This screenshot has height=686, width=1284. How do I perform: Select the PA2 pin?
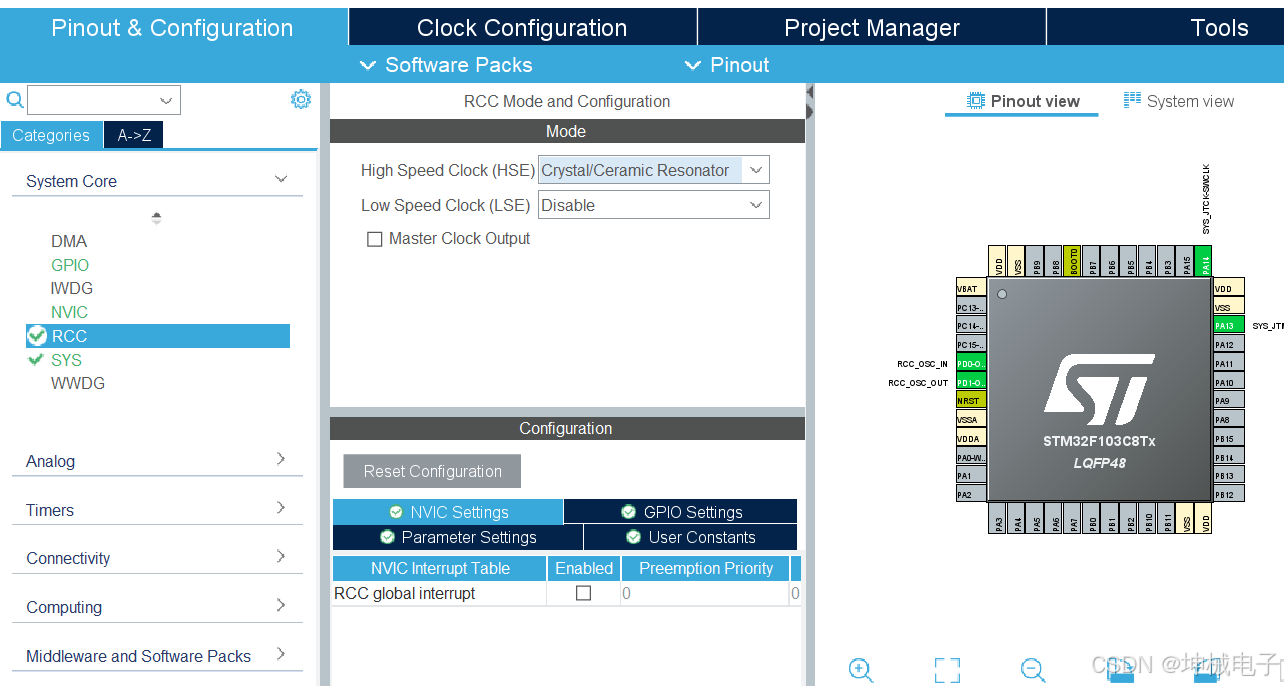point(971,494)
